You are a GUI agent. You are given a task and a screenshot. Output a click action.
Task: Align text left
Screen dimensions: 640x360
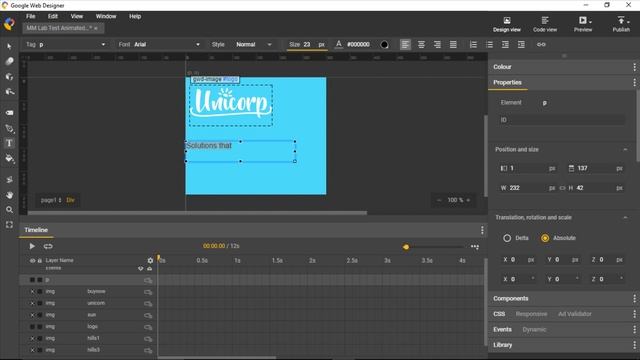click(405, 44)
